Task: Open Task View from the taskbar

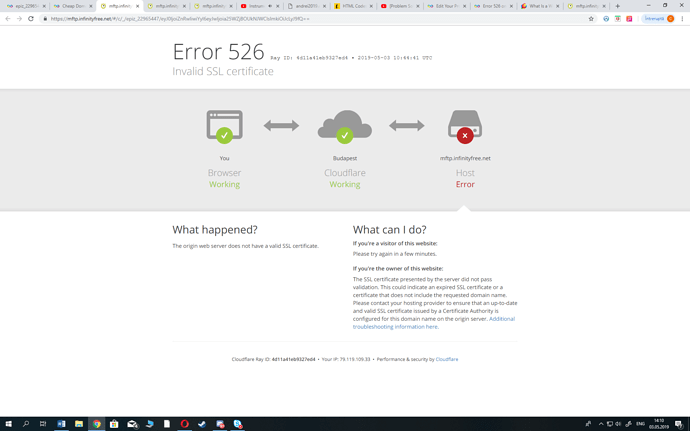Action: point(43,424)
